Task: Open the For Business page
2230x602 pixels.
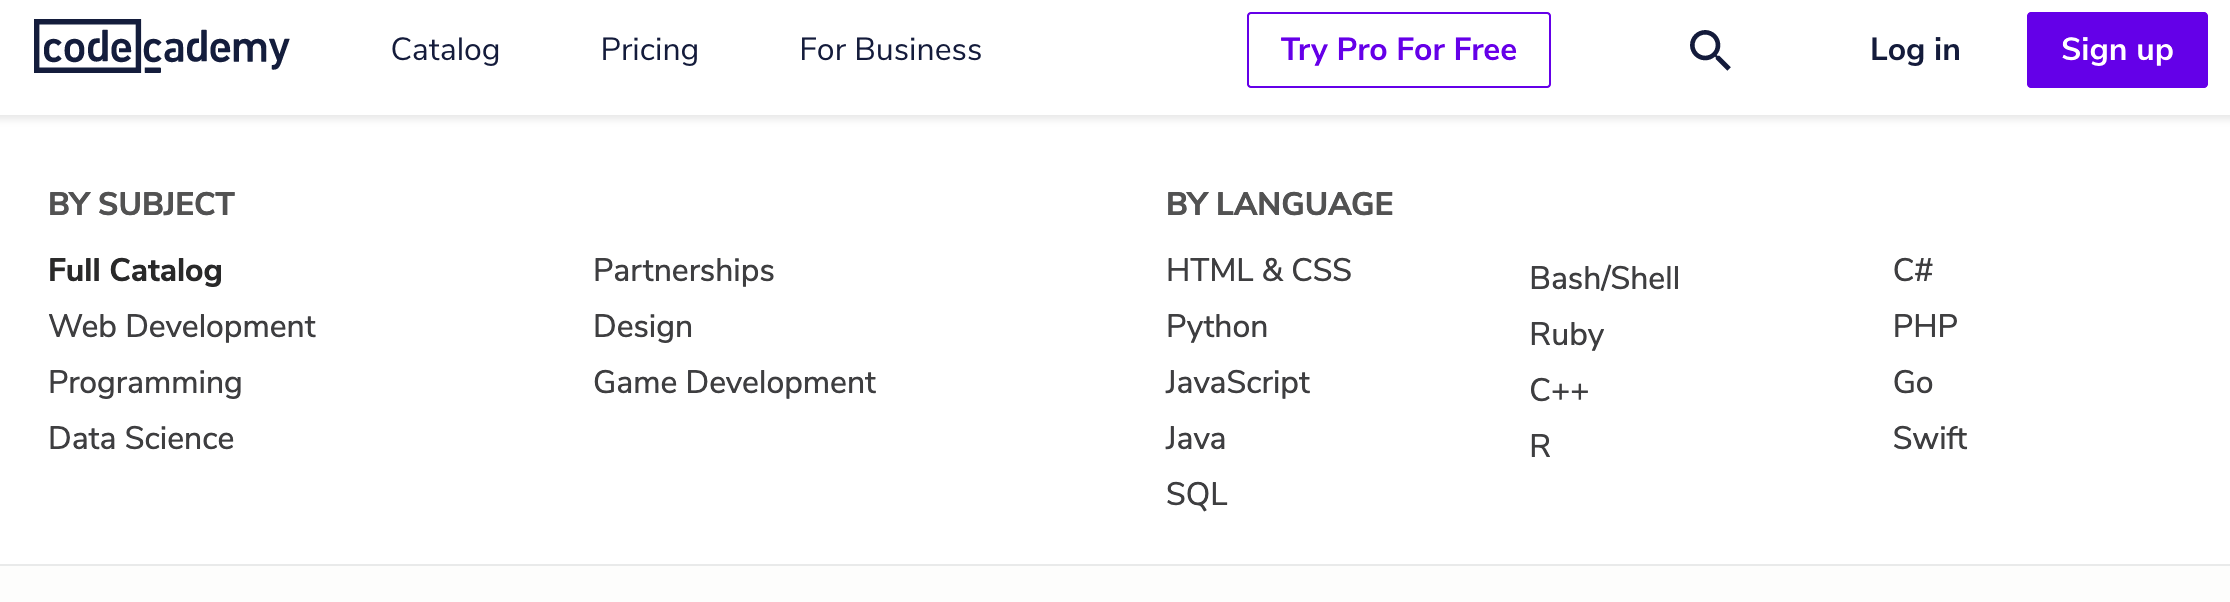Action: tap(890, 50)
